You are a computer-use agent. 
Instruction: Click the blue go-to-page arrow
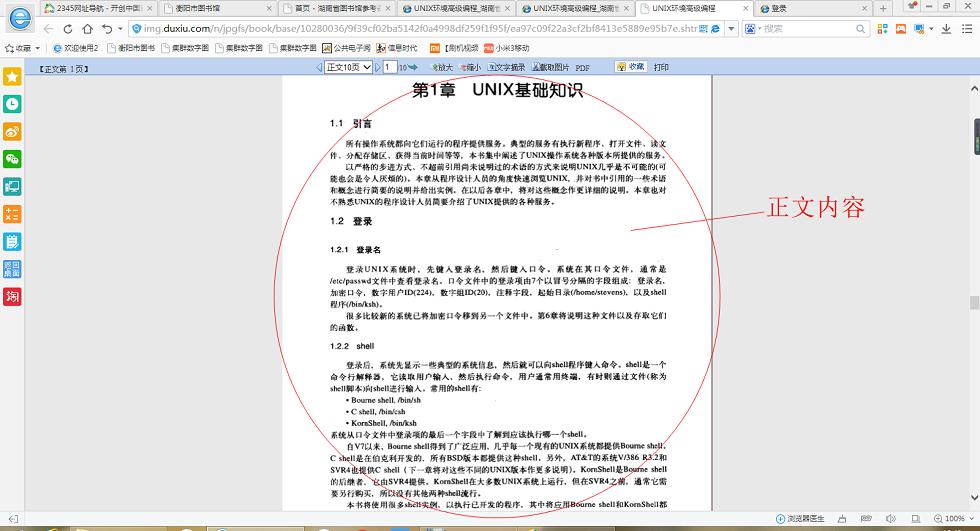412,67
